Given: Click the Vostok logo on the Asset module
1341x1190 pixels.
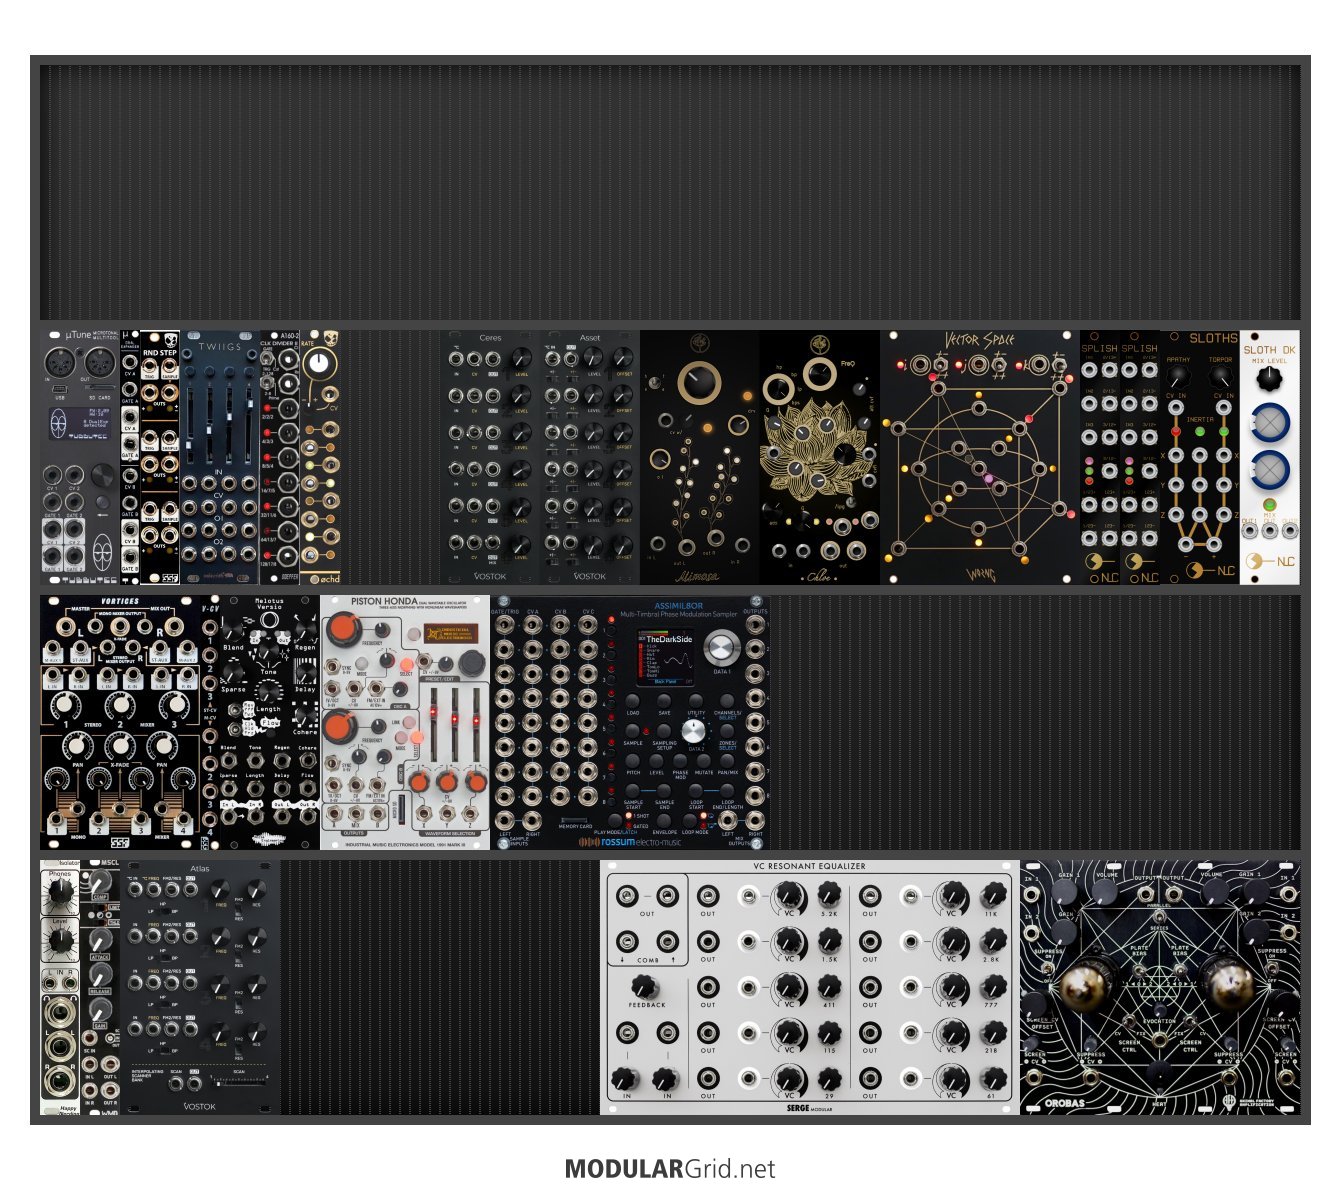Looking at the screenshot, I should click(x=590, y=576).
